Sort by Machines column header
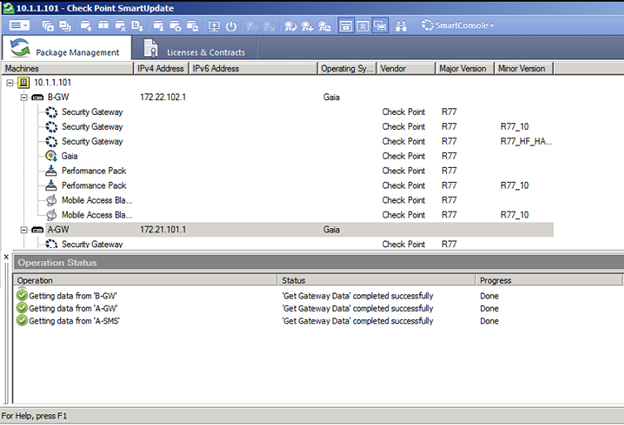Viewport: 624px width, 425px height. [67, 68]
